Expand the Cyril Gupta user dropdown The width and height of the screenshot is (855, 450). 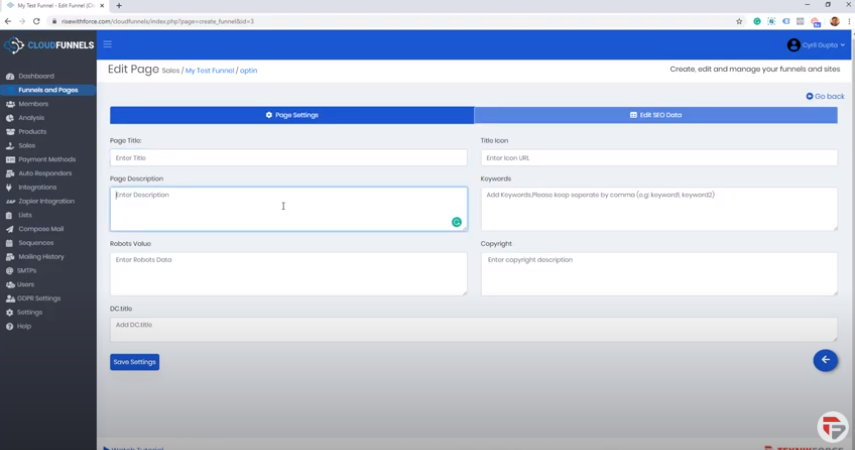pos(816,45)
